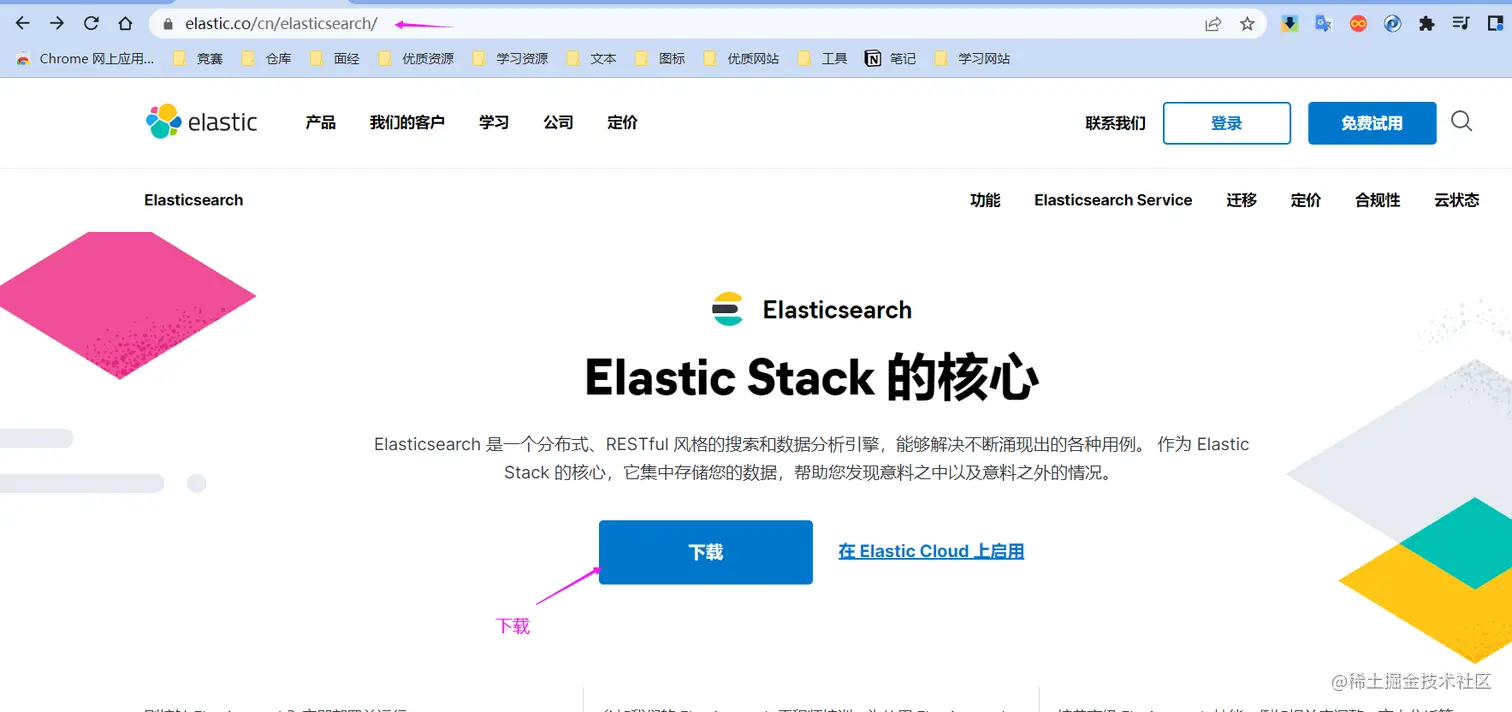
Task: Open the red infinity extension
Action: click(1358, 24)
